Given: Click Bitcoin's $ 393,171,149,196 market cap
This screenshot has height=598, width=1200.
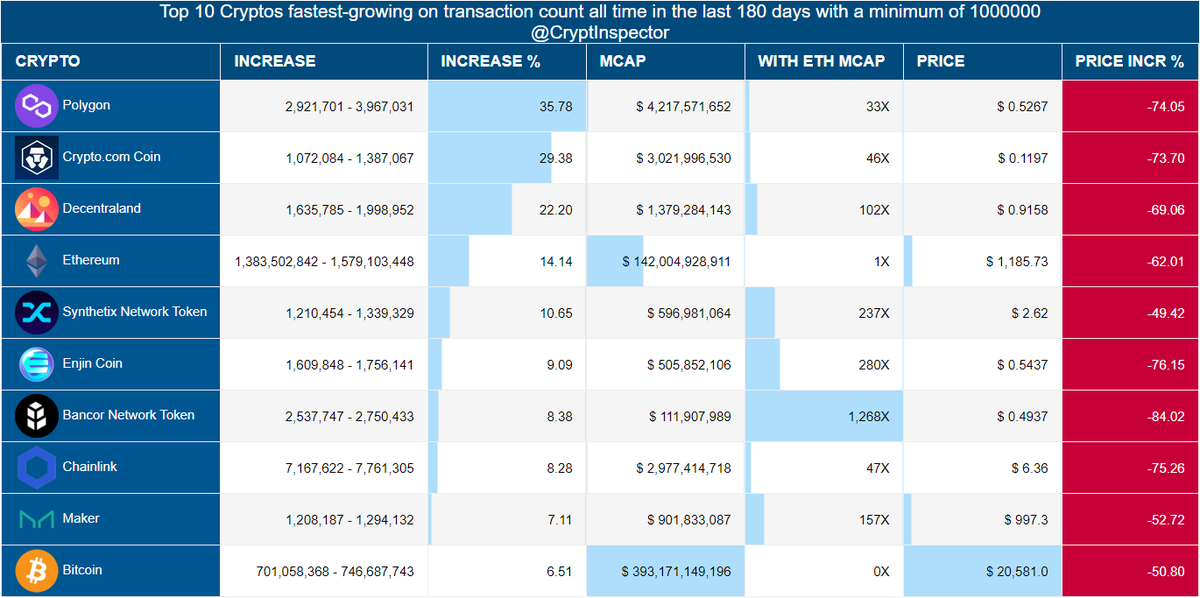Looking at the screenshot, I should 666,571.
